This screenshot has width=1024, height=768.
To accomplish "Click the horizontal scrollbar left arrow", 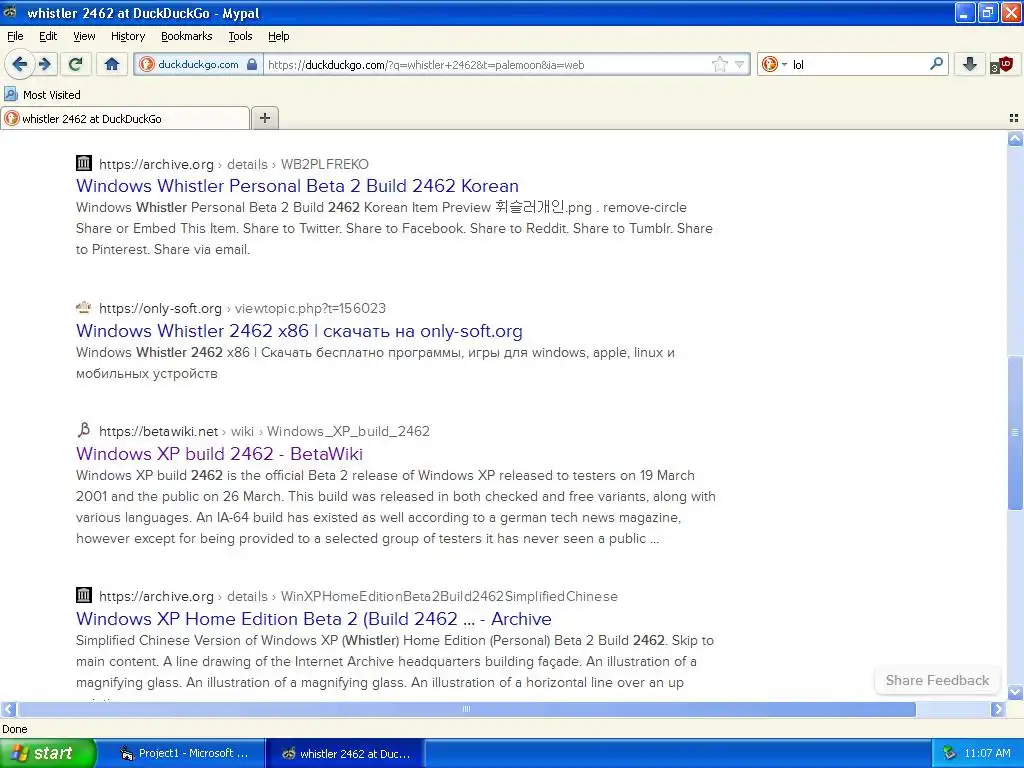I will (x=8, y=709).
